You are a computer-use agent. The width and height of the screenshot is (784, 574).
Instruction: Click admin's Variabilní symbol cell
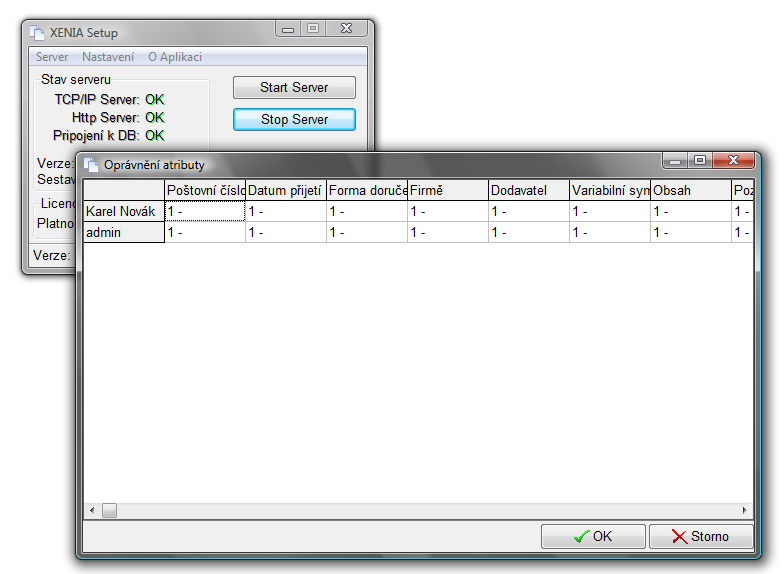tap(610, 232)
